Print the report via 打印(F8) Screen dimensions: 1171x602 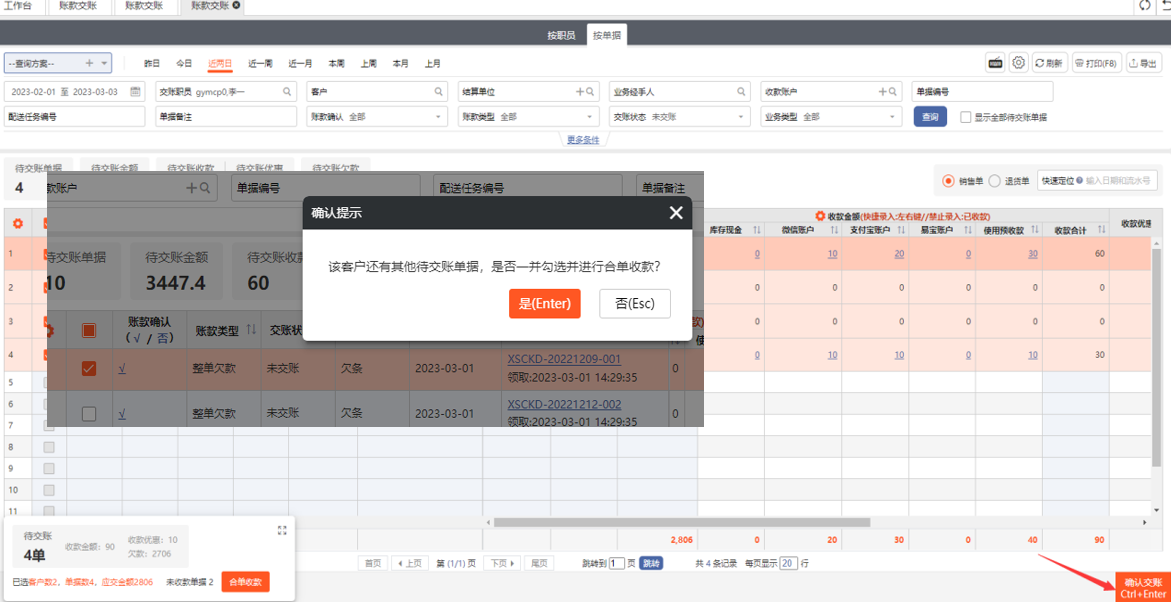tap(1095, 62)
